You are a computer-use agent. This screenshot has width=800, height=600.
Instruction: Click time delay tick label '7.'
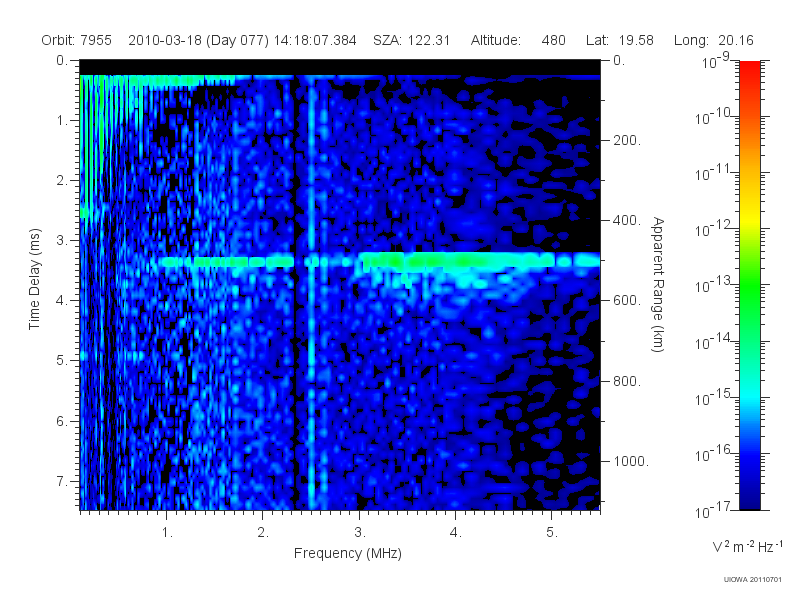pyautogui.click(x=62, y=481)
